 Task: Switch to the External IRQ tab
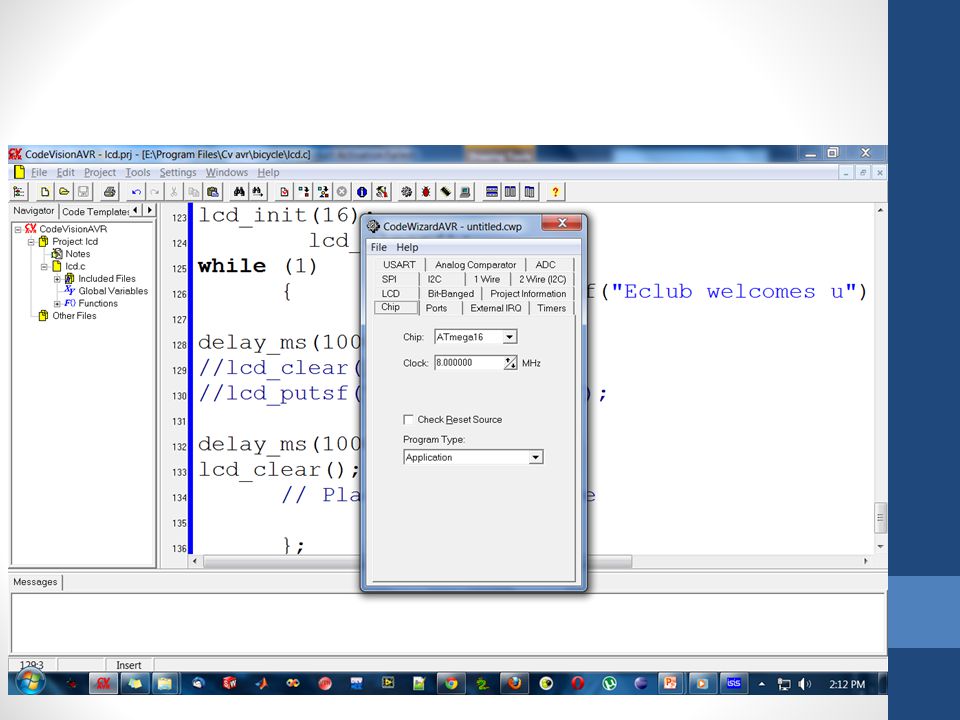click(495, 308)
